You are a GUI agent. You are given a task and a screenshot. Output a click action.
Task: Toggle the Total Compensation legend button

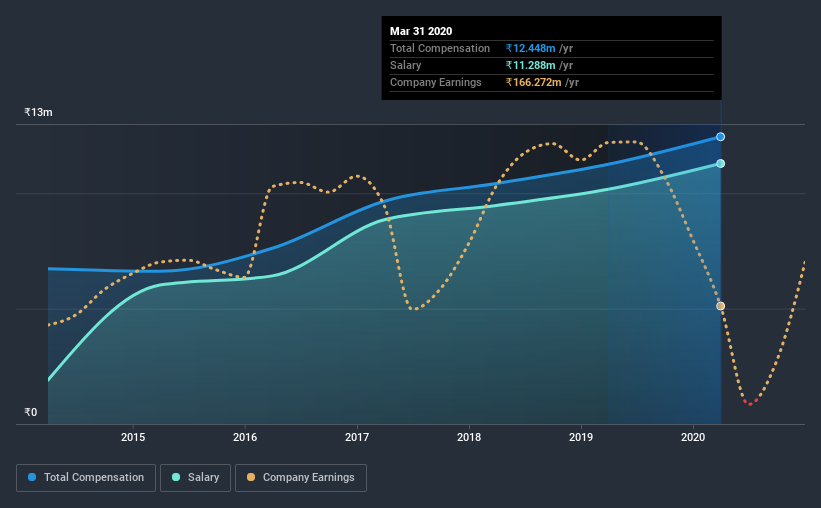pos(86,478)
